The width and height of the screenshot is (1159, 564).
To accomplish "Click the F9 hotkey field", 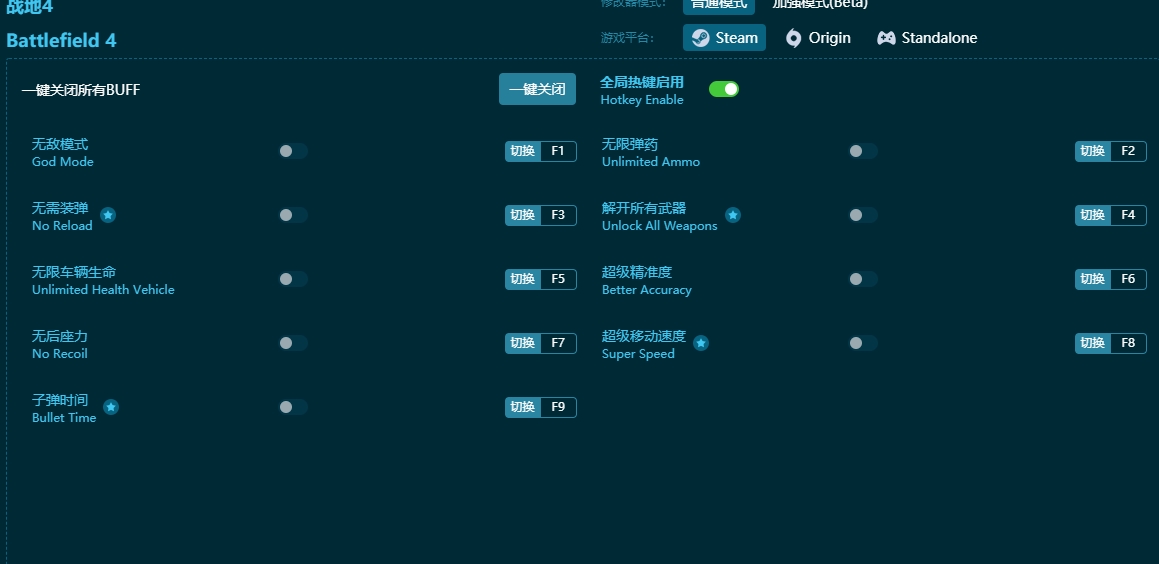I will tap(558, 407).
